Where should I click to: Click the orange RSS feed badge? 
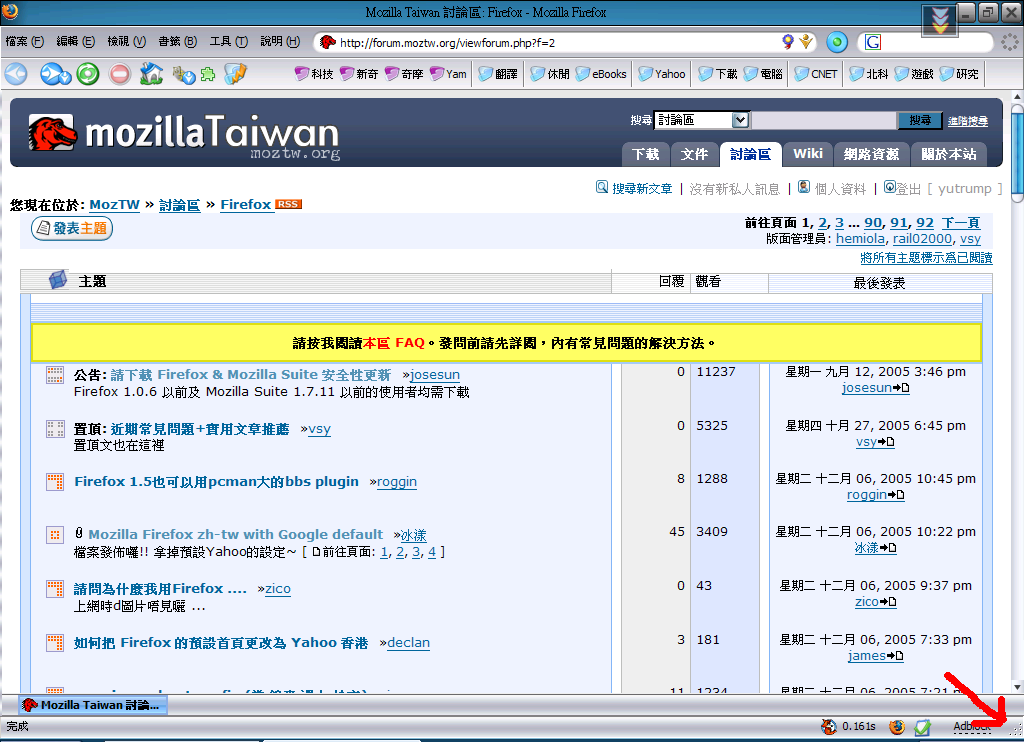(289, 204)
